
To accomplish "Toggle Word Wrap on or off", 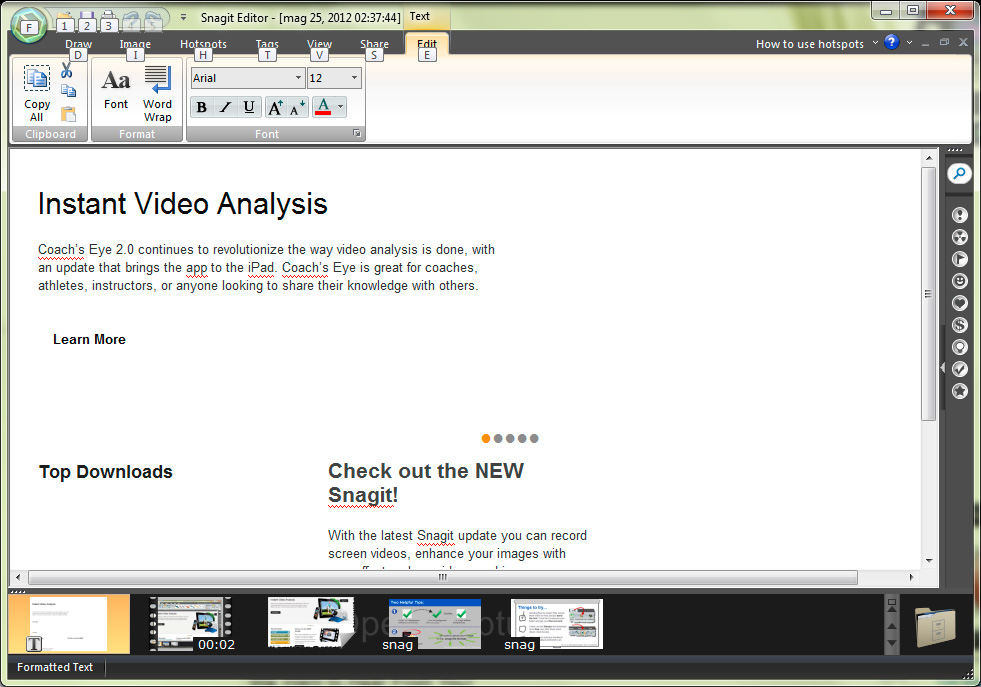I will coord(157,93).
